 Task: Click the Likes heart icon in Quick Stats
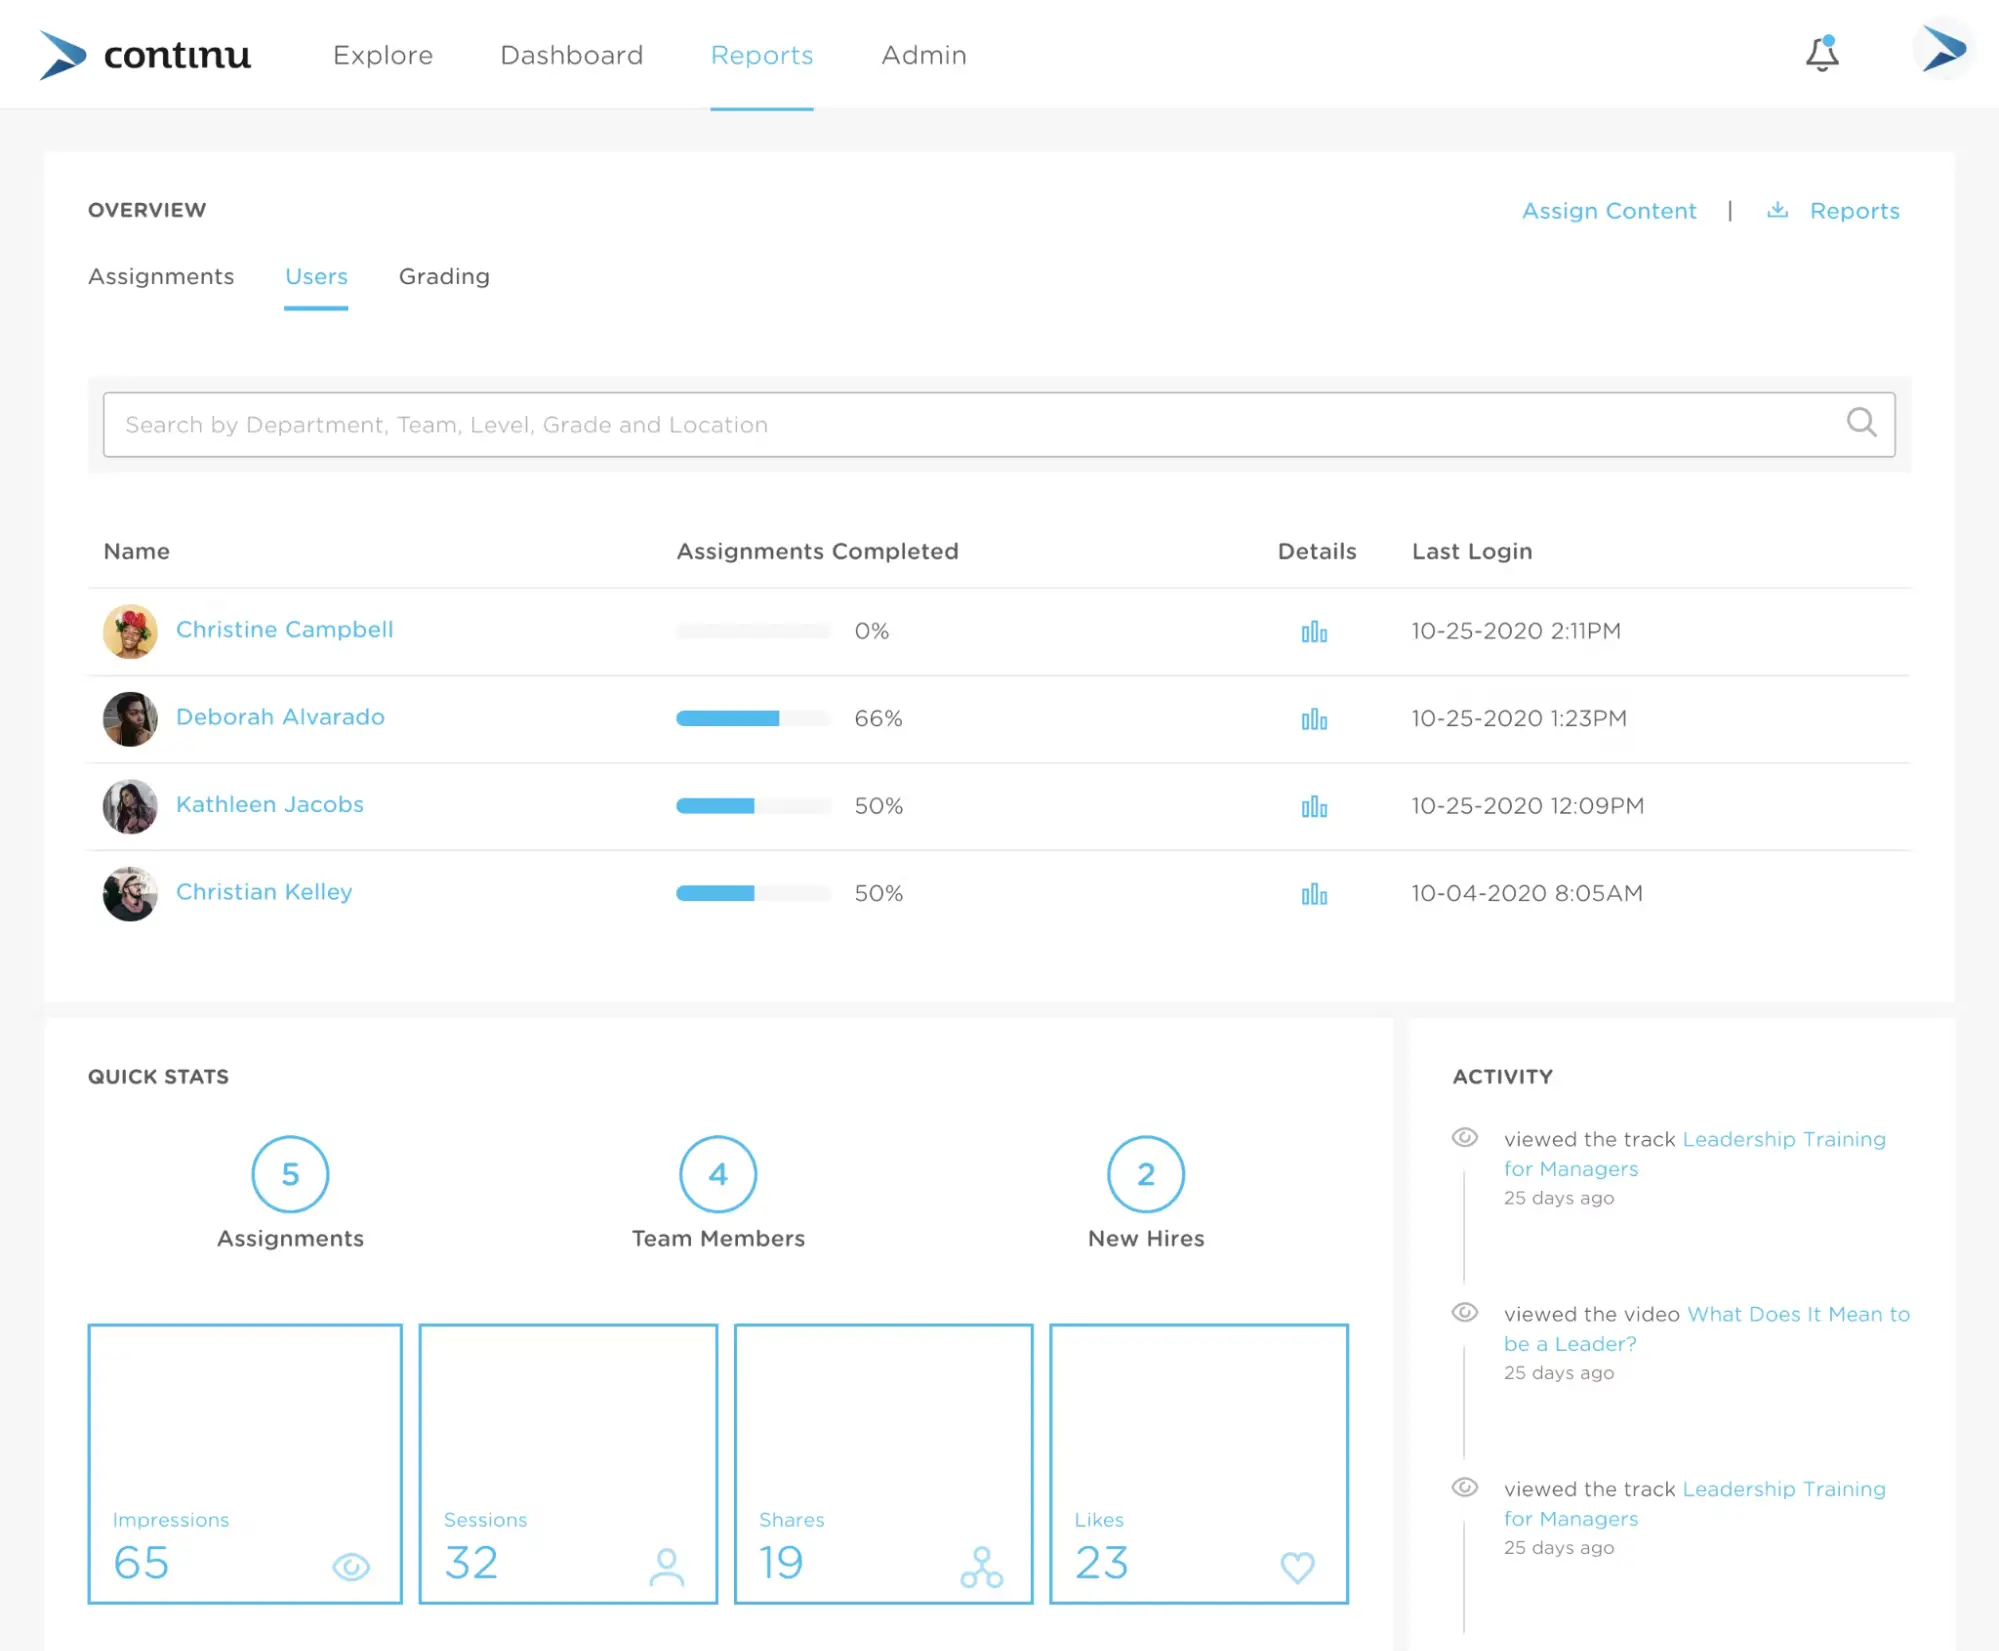tap(1297, 1566)
